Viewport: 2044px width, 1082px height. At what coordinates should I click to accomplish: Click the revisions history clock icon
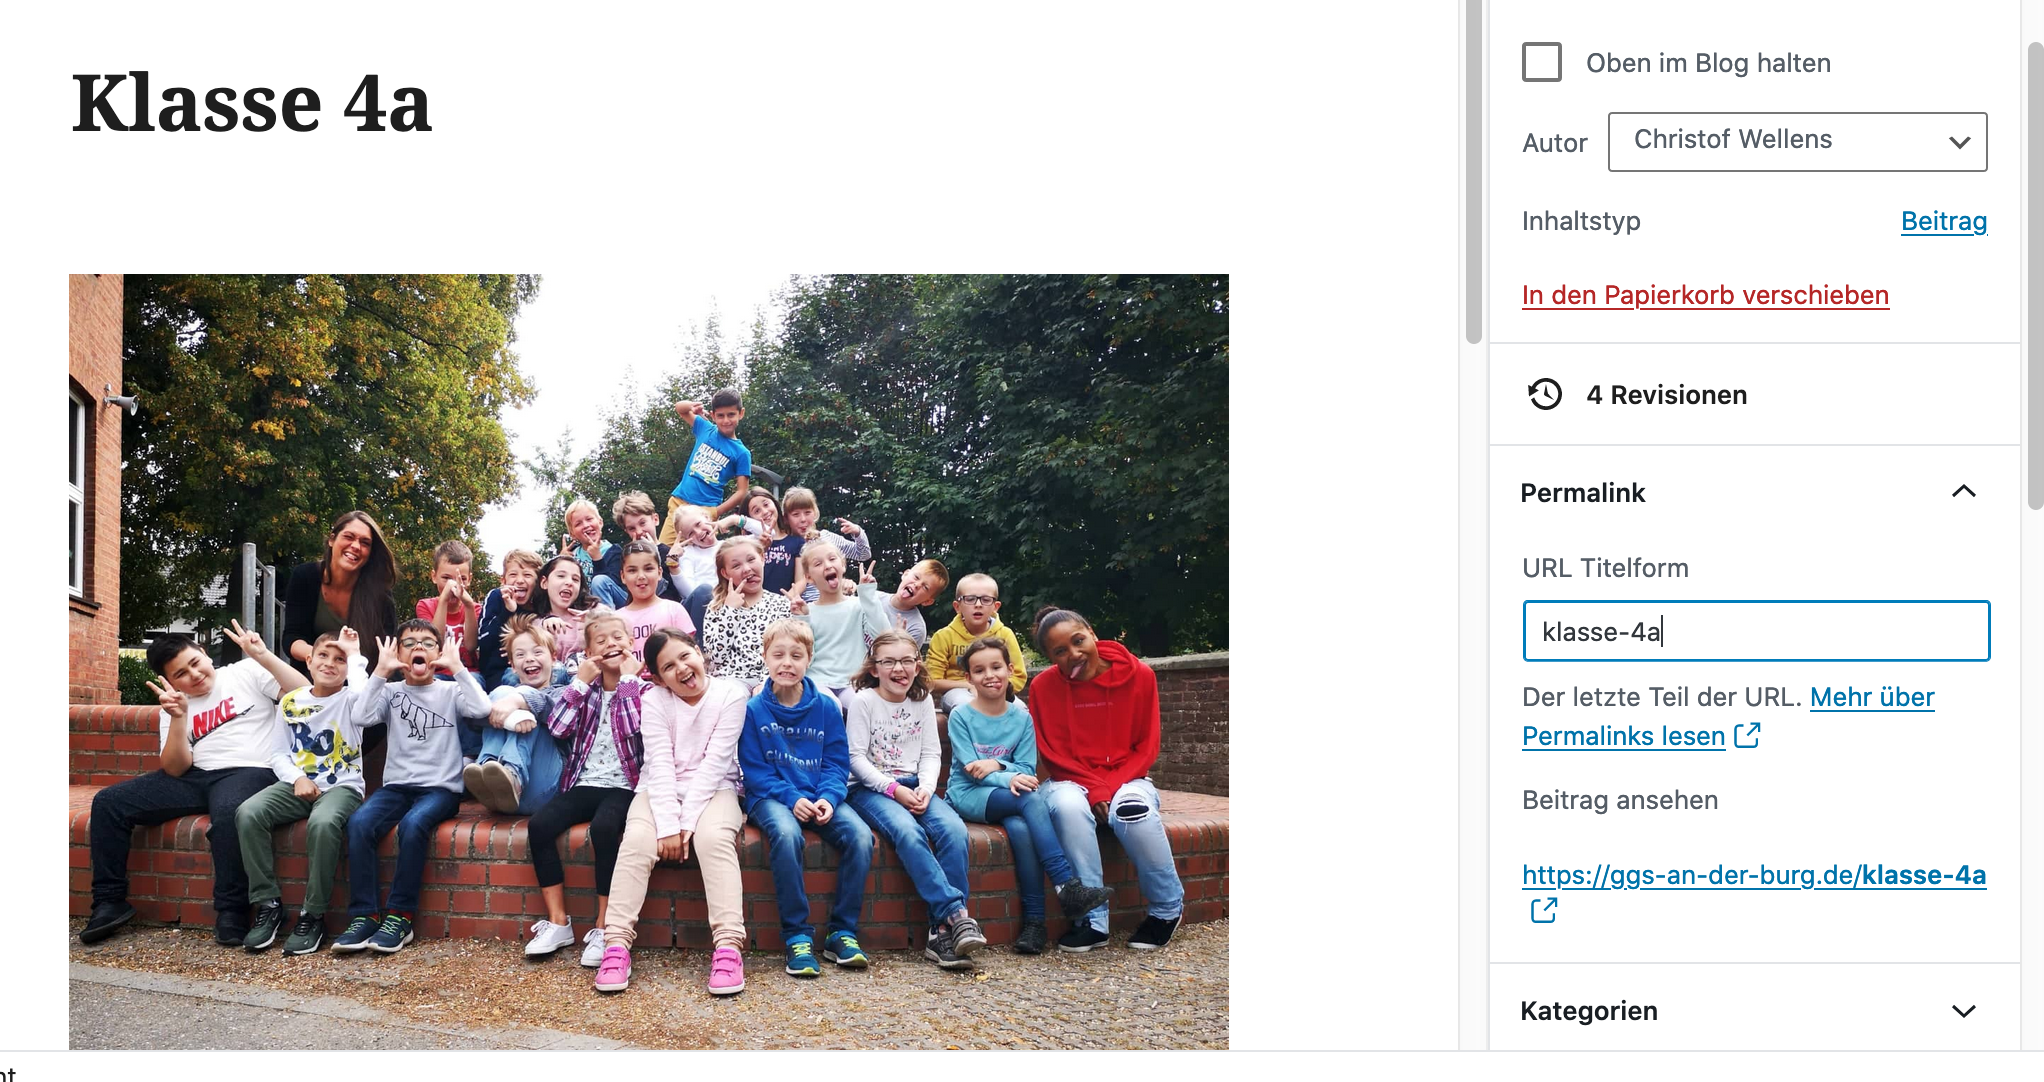pyautogui.click(x=1545, y=394)
